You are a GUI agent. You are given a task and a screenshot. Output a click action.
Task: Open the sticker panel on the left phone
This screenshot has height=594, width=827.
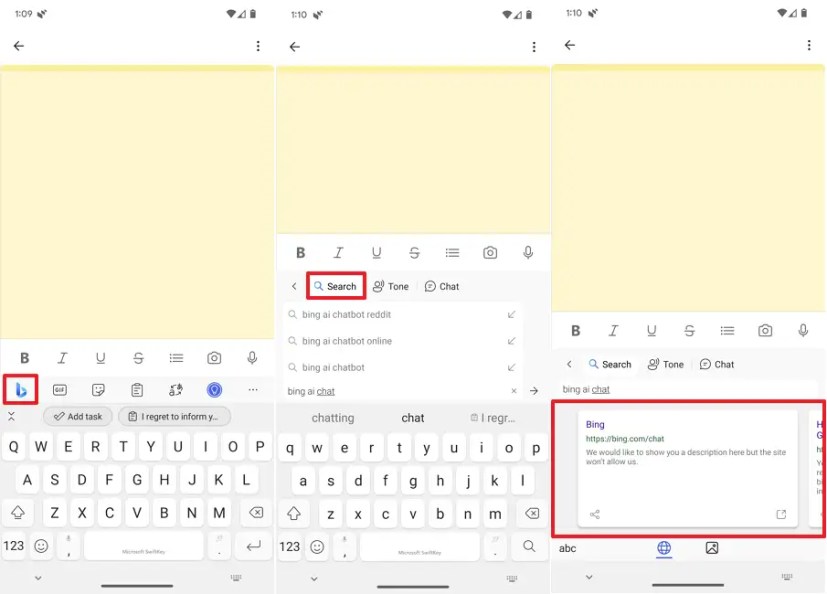[98, 390]
